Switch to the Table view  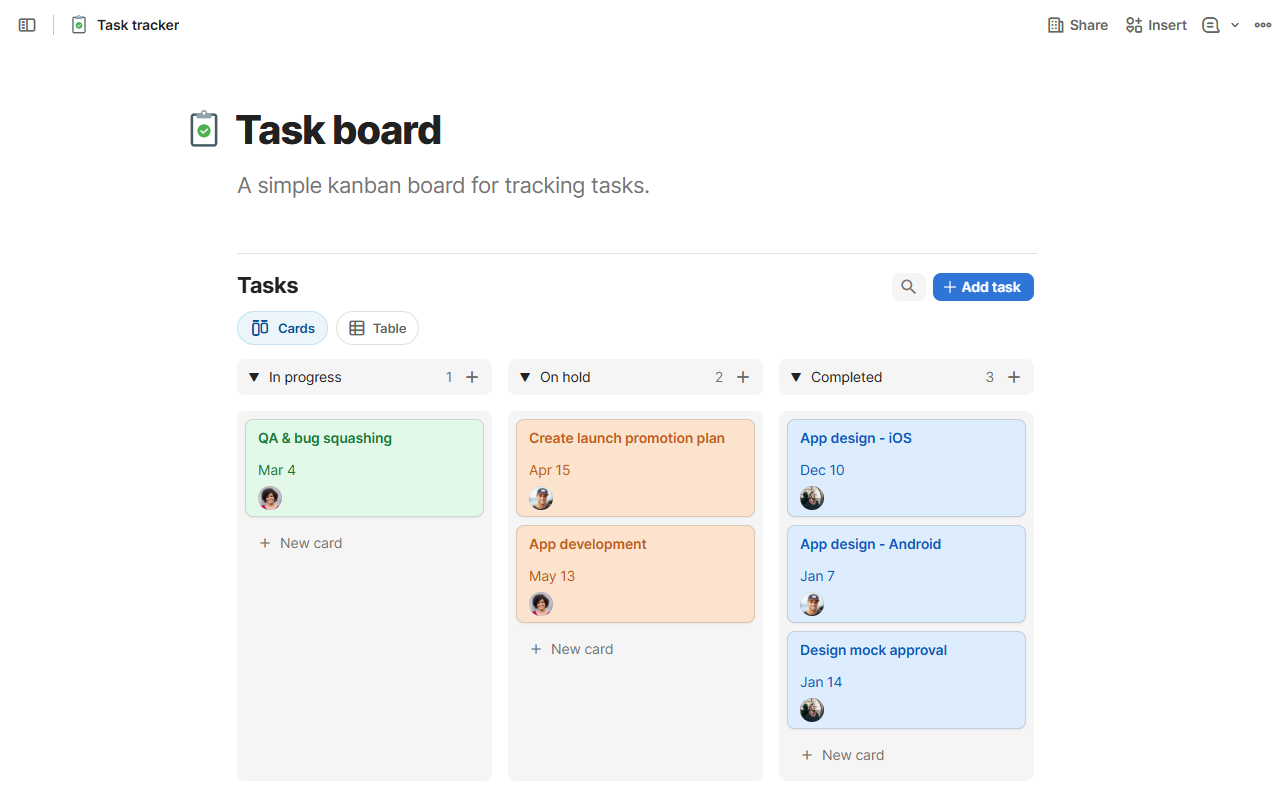click(x=377, y=328)
